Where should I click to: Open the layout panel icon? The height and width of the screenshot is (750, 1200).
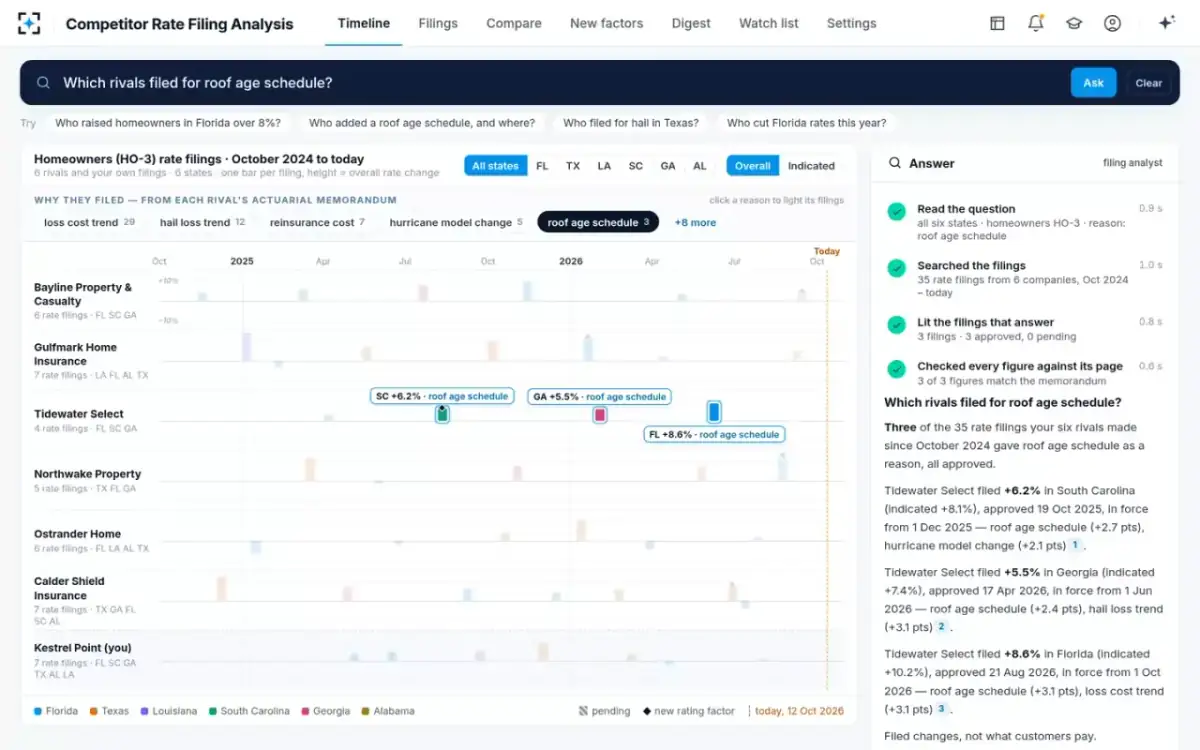point(997,23)
